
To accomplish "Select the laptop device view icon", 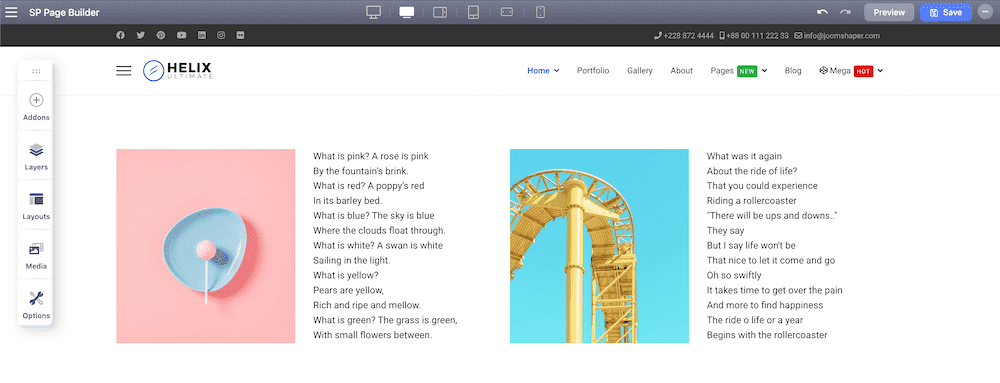I will (x=406, y=12).
